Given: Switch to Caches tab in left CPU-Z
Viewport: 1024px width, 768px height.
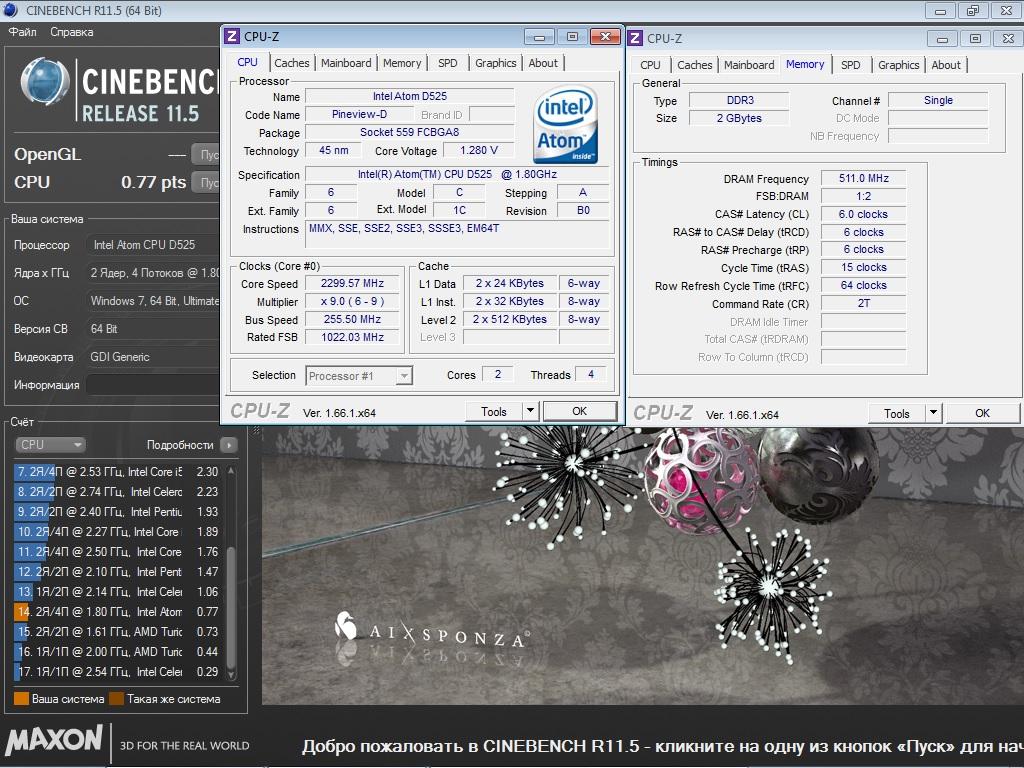Looking at the screenshot, I should tap(291, 63).
